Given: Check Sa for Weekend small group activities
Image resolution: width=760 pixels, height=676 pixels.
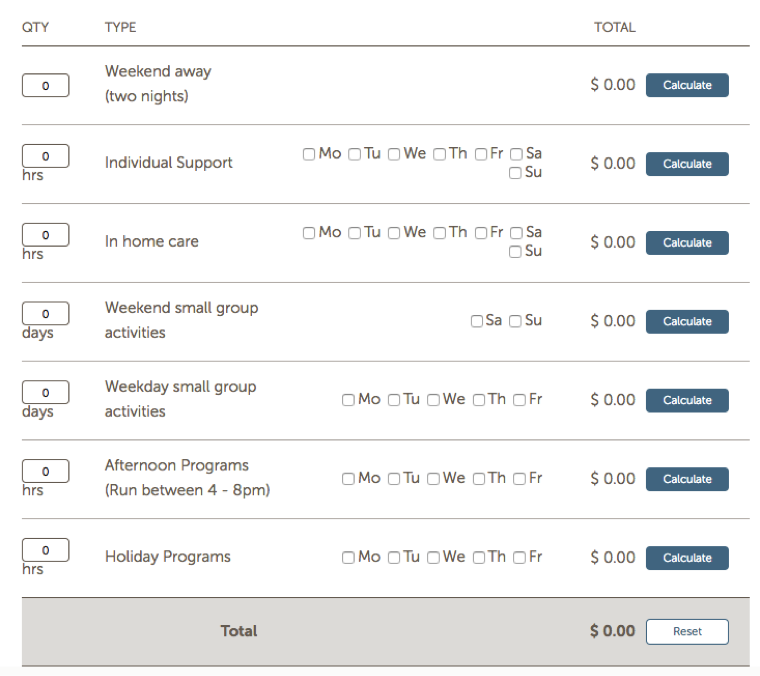Looking at the screenshot, I should point(477,321).
